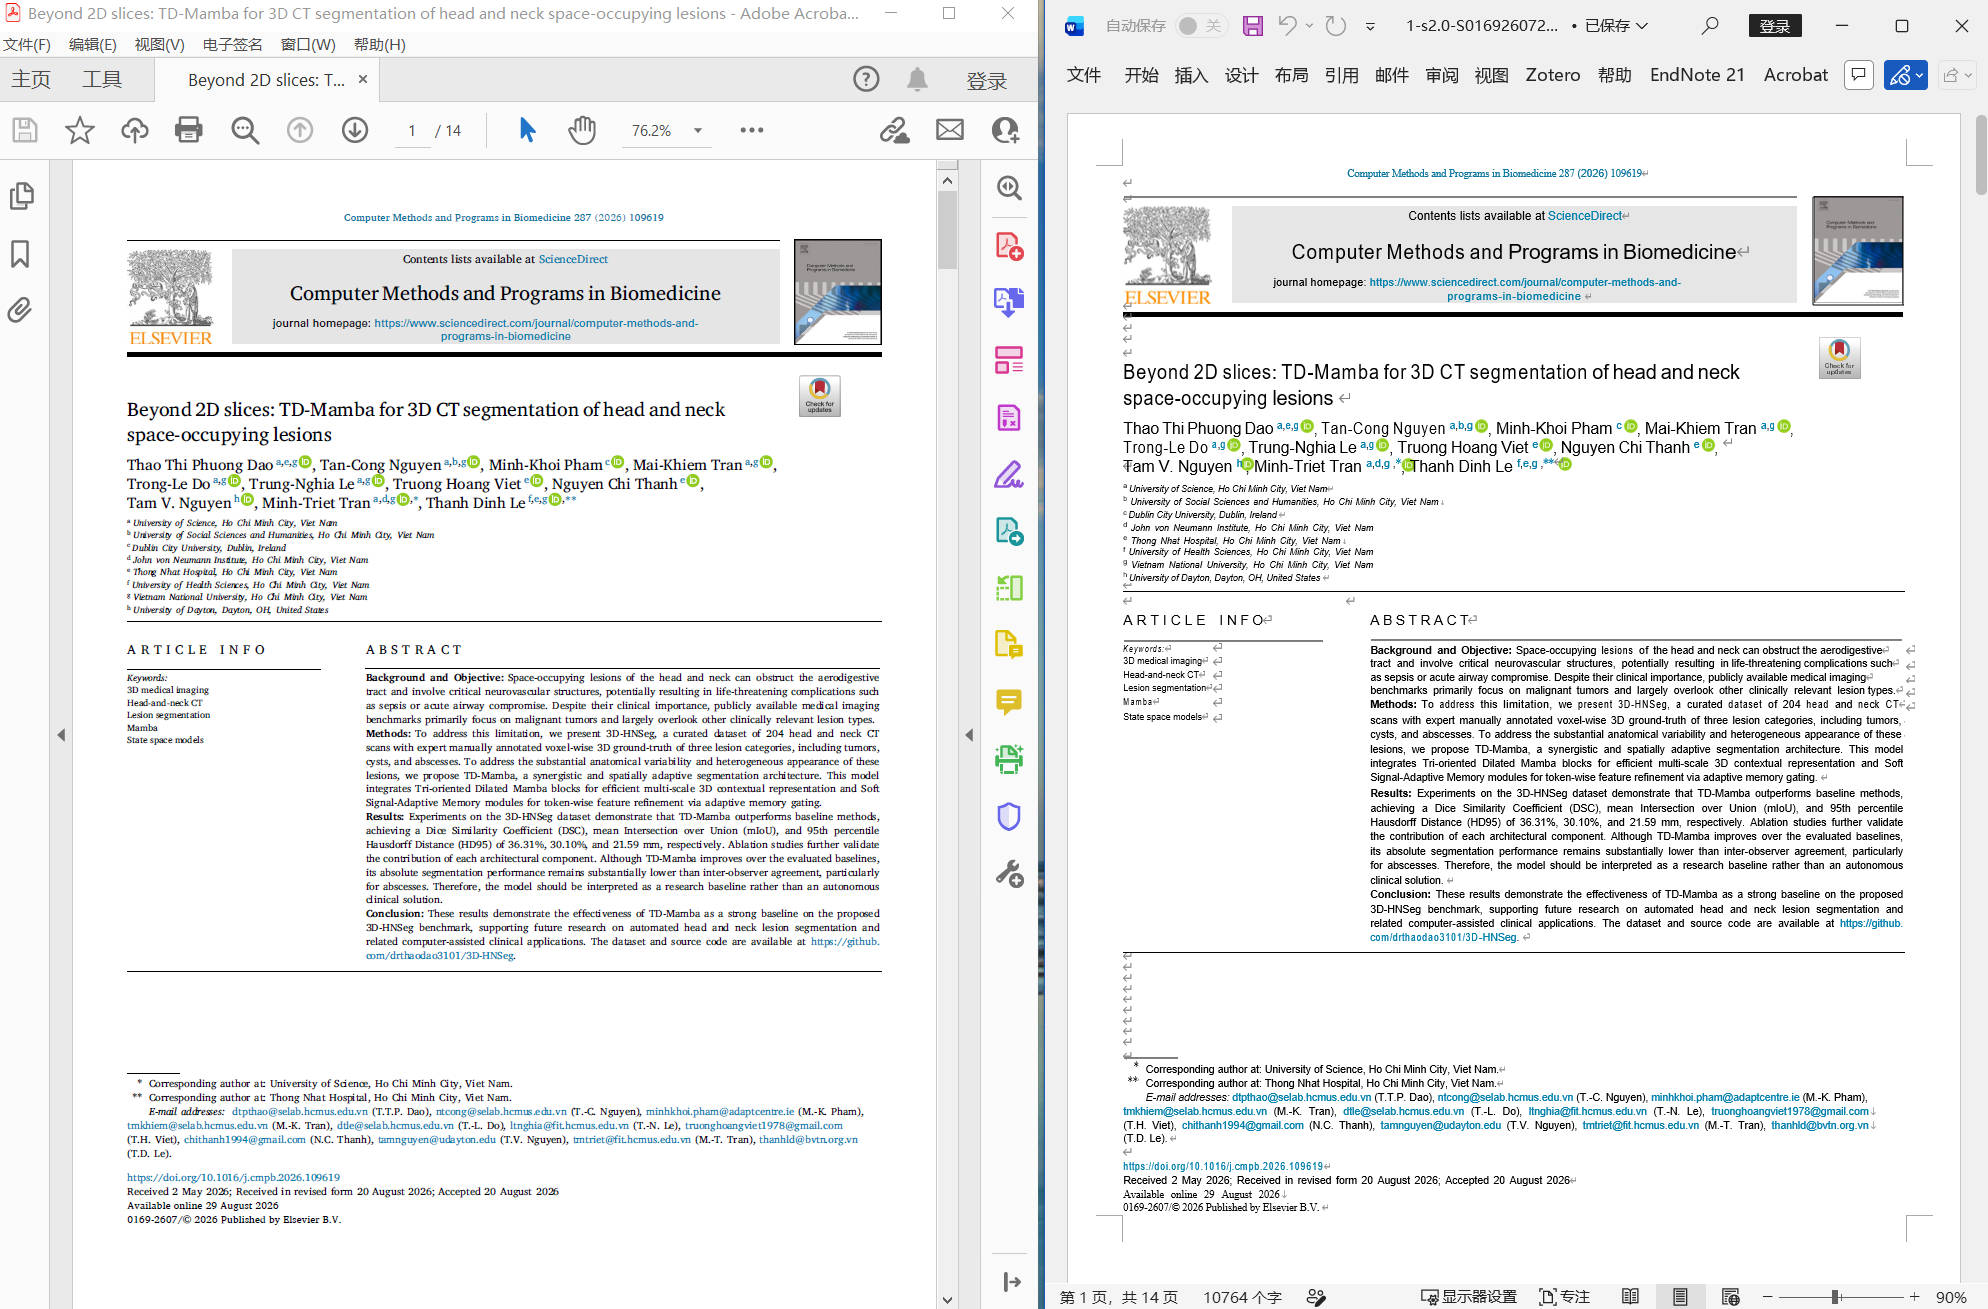The width and height of the screenshot is (1988, 1309).
Task: Expand Word Quick Access Toolbar customization arrow
Action: (1370, 26)
